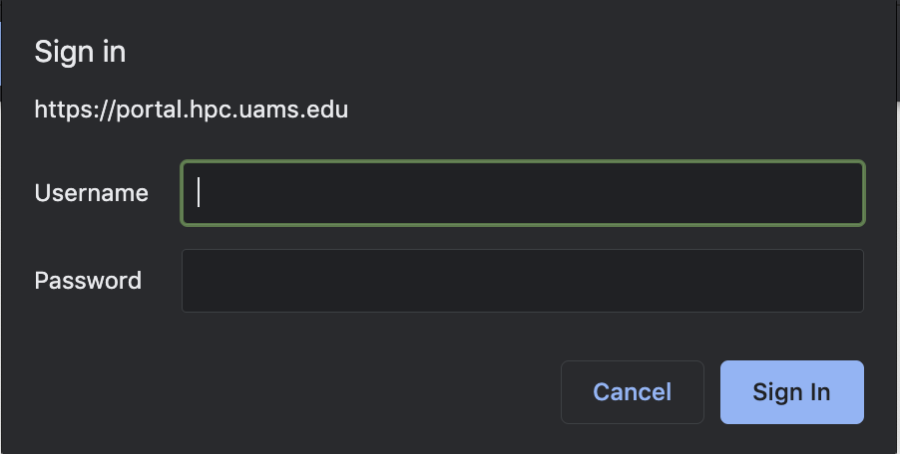The image size is (900, 454).
Task: Submit credentials with the blue Sign In button
Action: [x=791, y=392]
